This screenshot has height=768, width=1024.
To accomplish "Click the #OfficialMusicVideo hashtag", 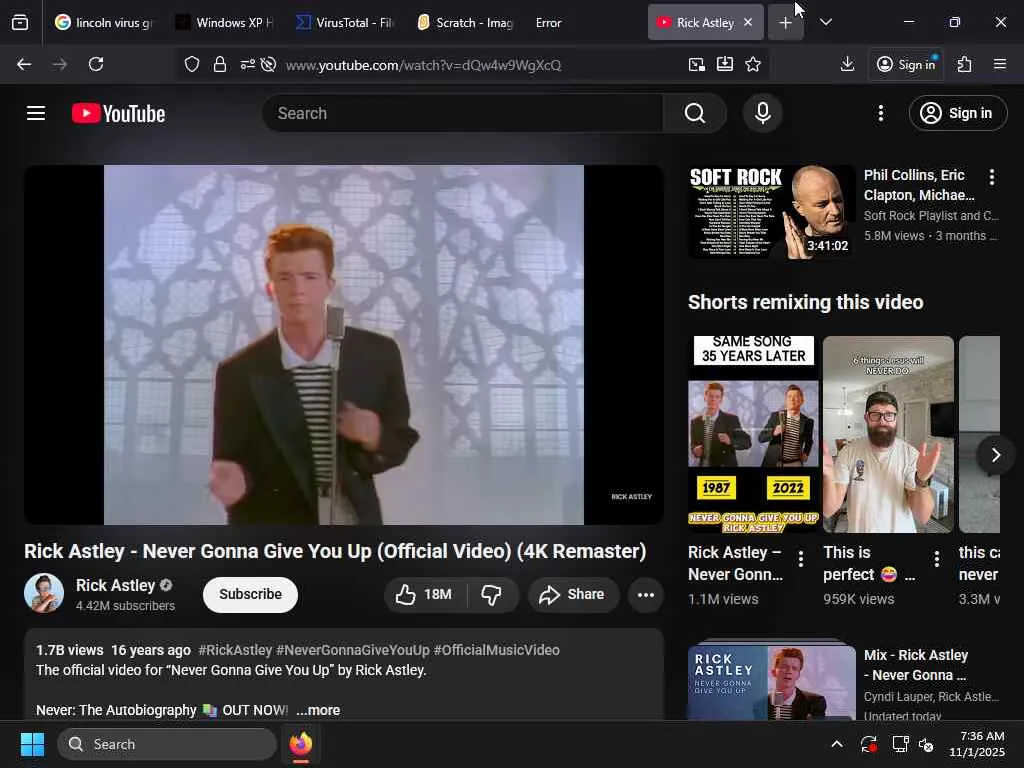I will 496,650.
